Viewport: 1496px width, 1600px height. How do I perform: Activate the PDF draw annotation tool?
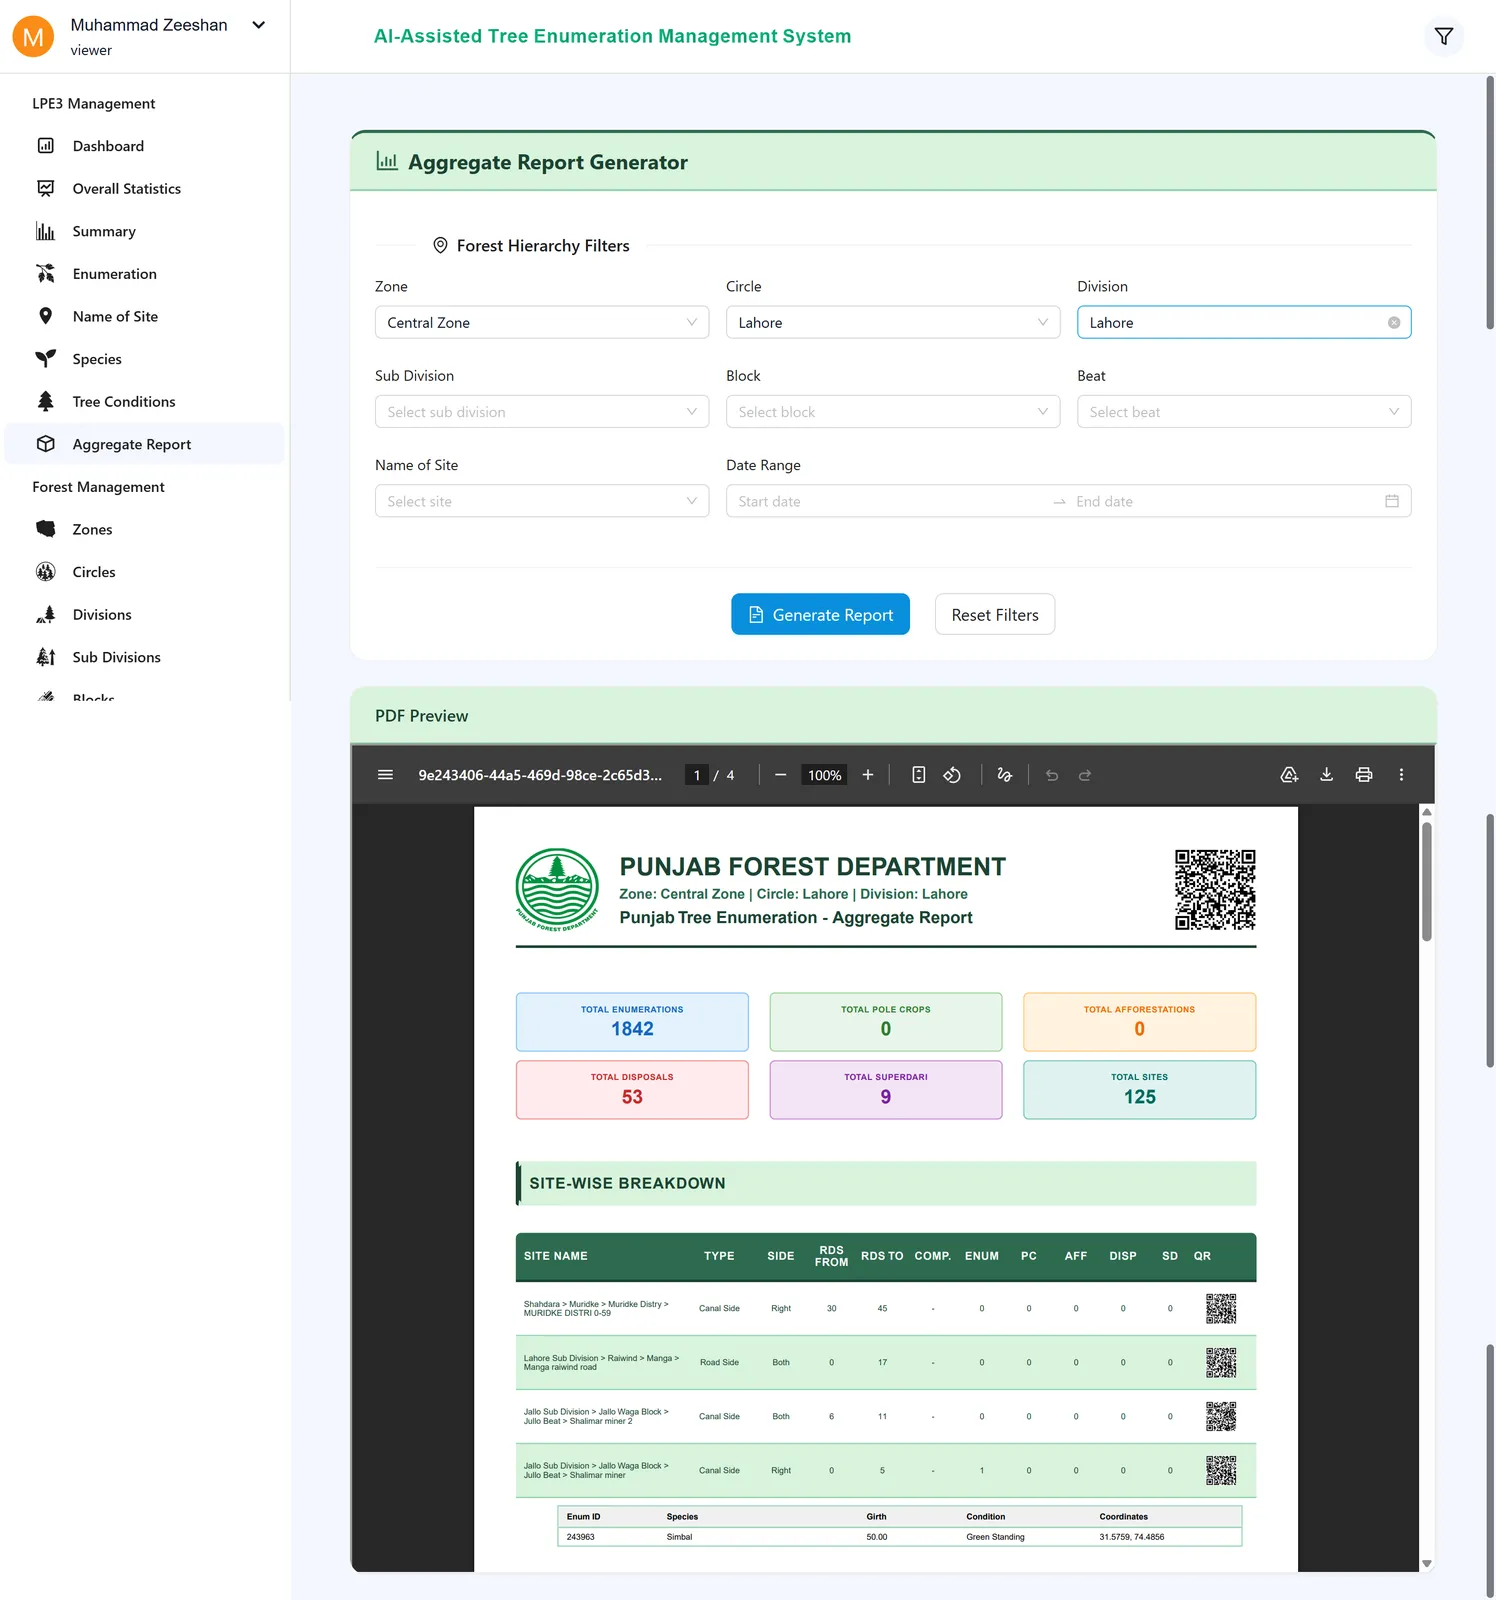pos(1005,775)
